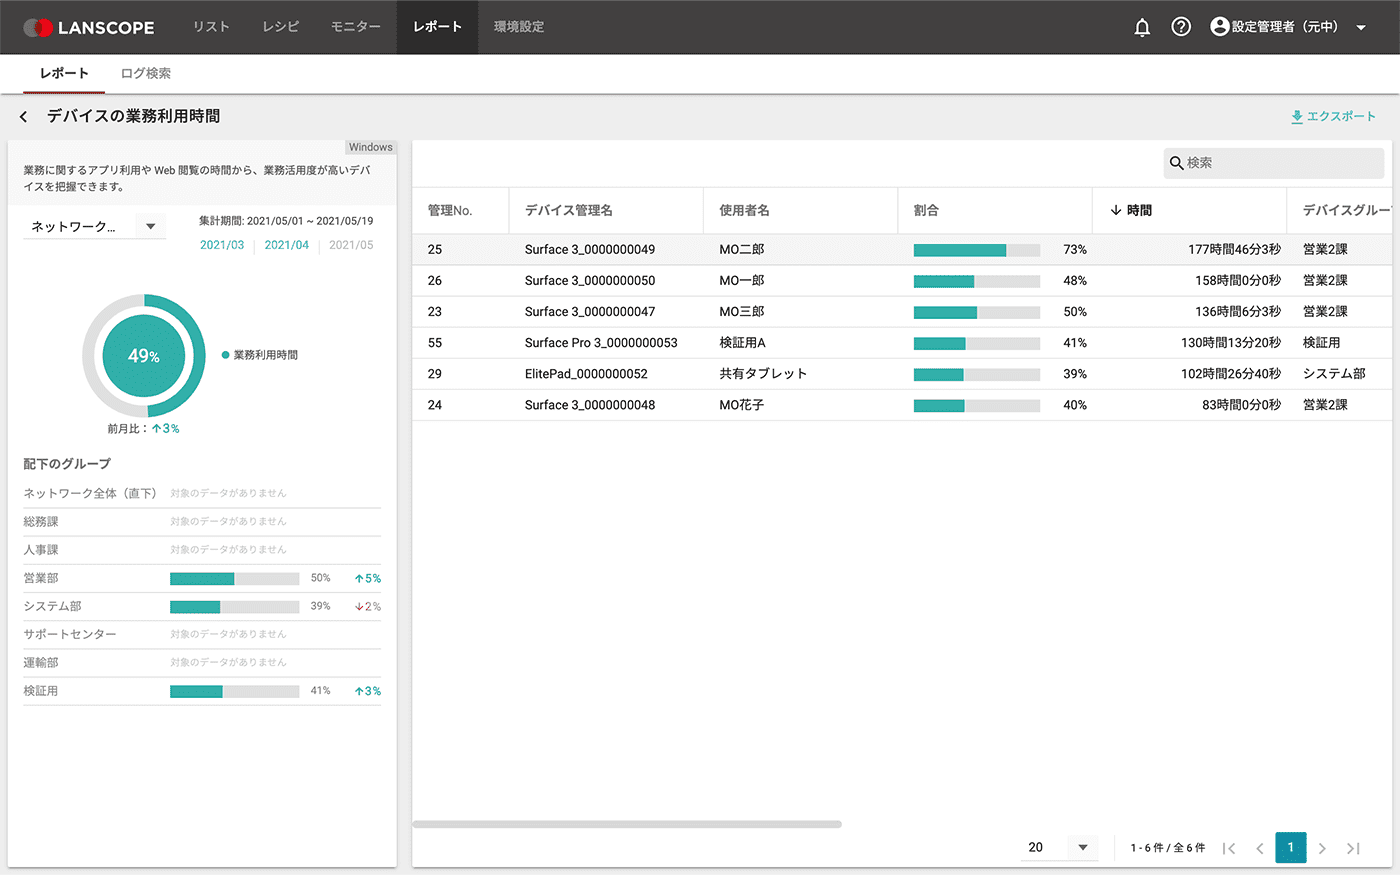Jump to first page icon

(x=1229, y=848)
